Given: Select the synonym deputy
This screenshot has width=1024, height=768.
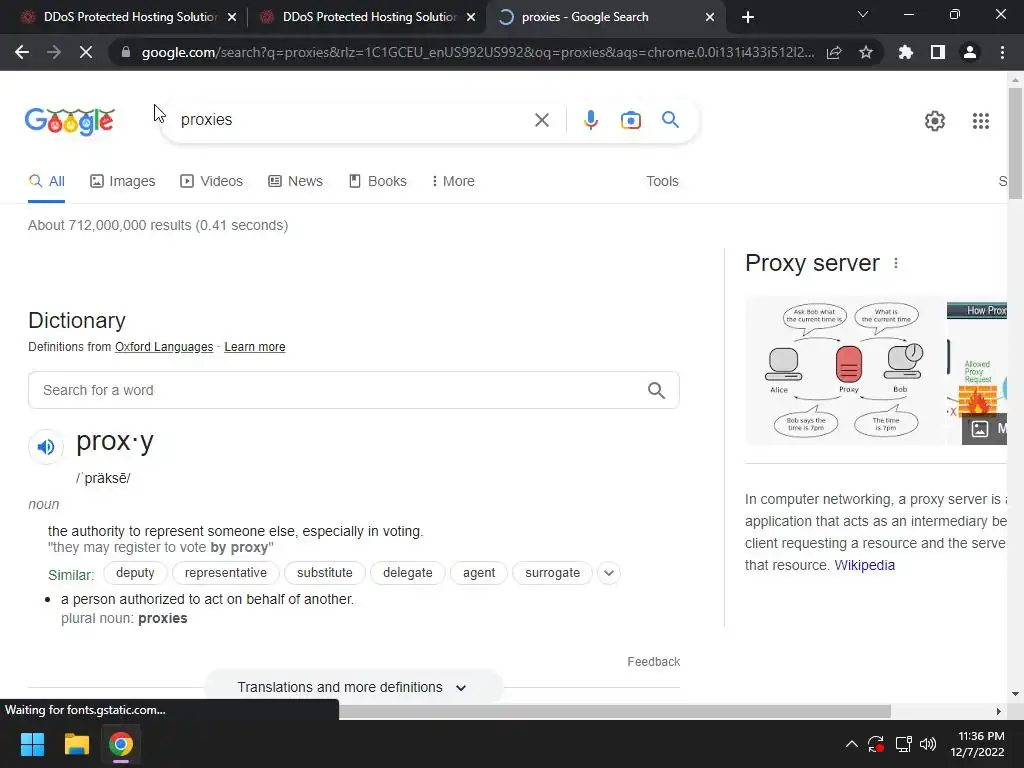Looking at the screenshot, I should tap(135, 573).
